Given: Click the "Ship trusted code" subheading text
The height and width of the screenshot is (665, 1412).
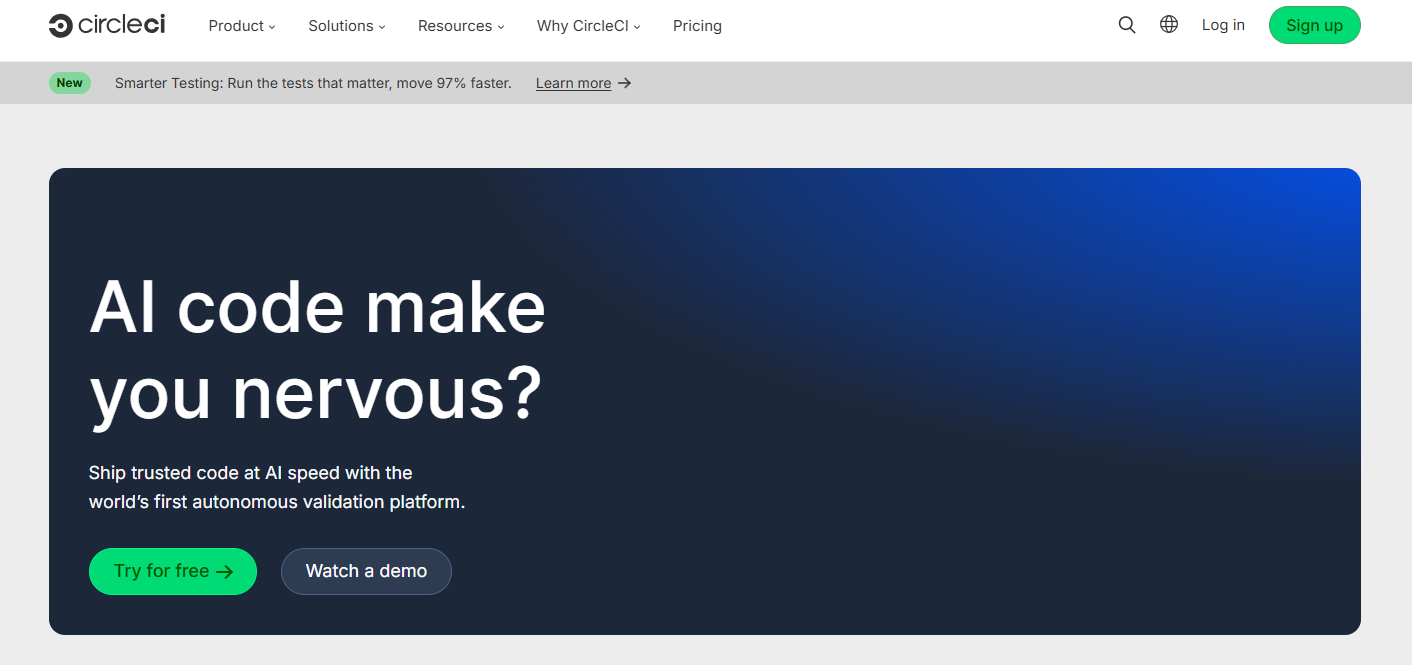Looking at the screenshot, I should coord(277,487).
